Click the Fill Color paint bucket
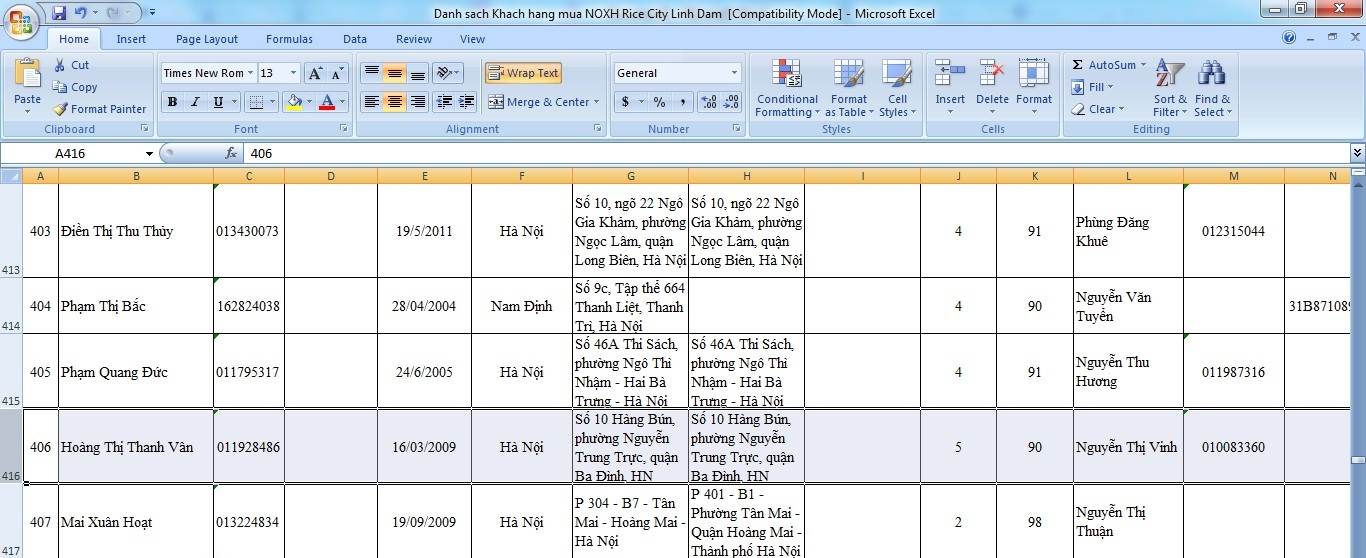Viewport: 1366px width, 558px height. [x=293, y=102]
